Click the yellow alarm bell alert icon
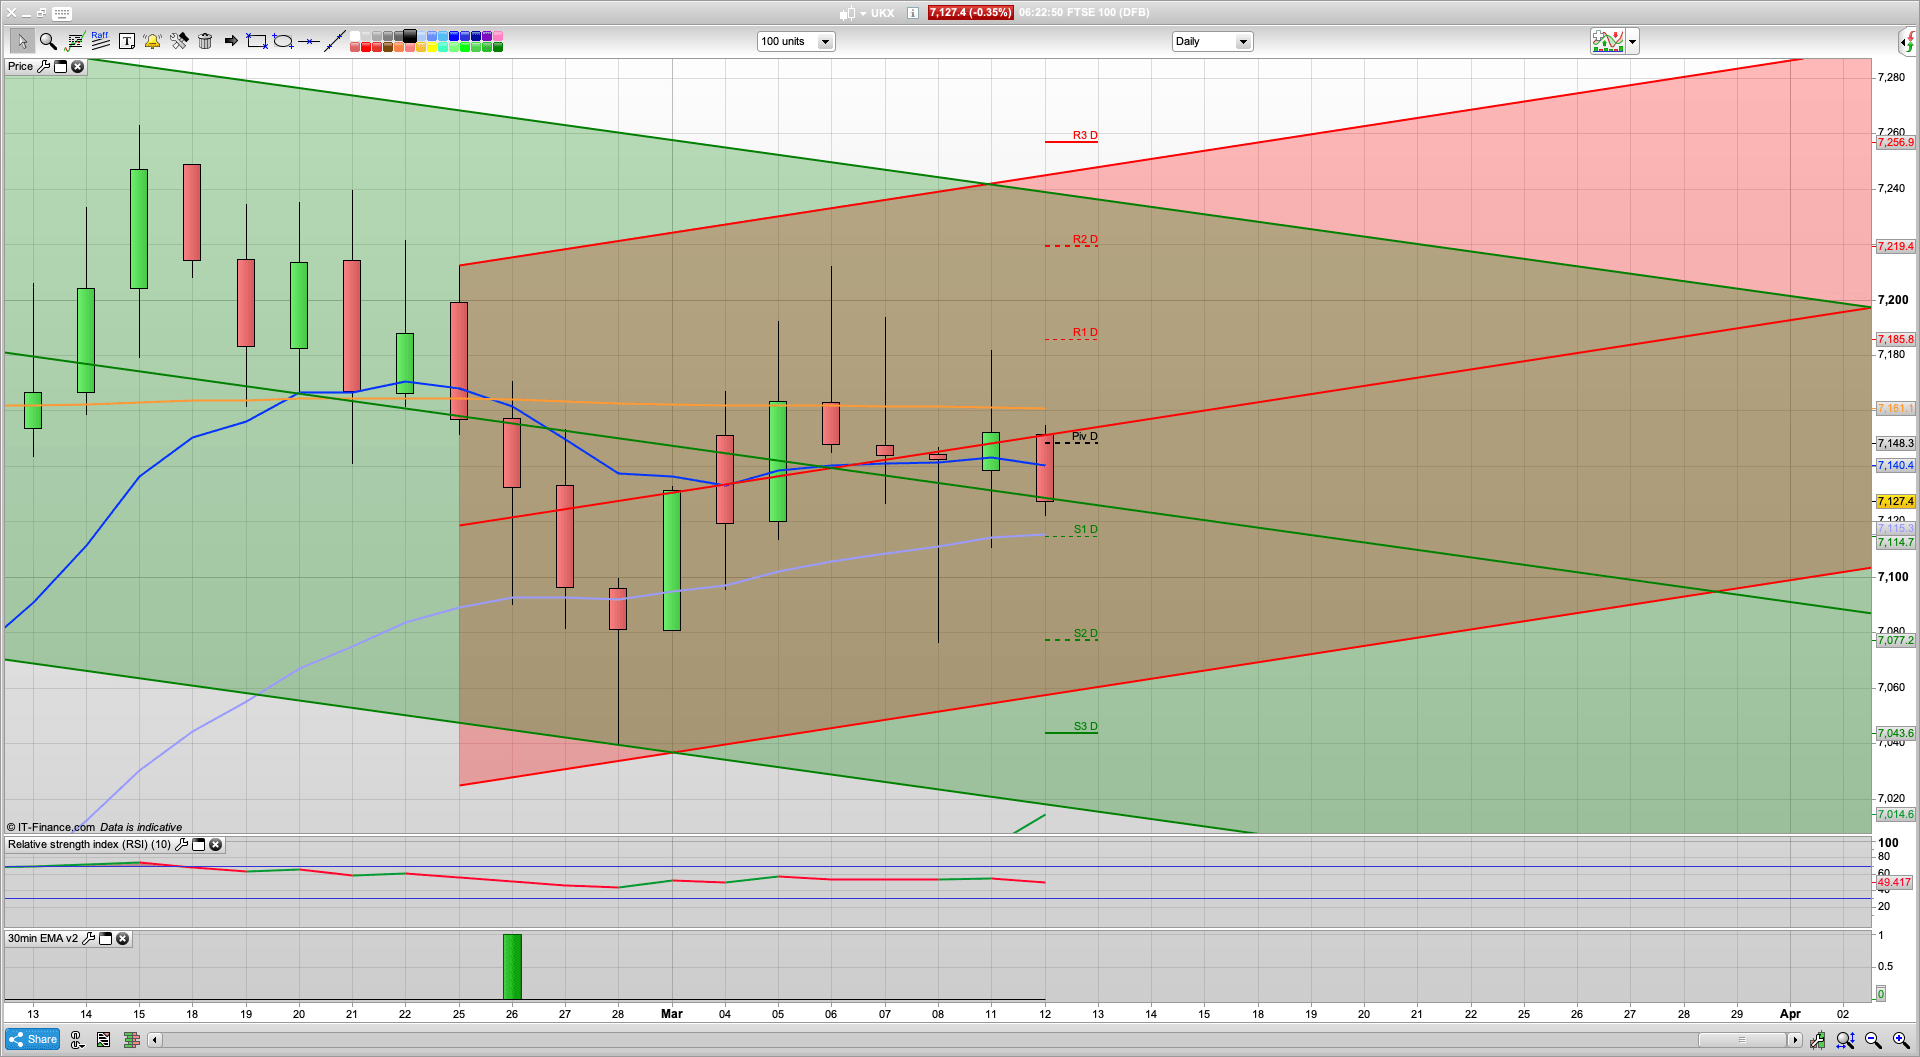Viewport: 1920px width, 1057px height. pos(152,41)
